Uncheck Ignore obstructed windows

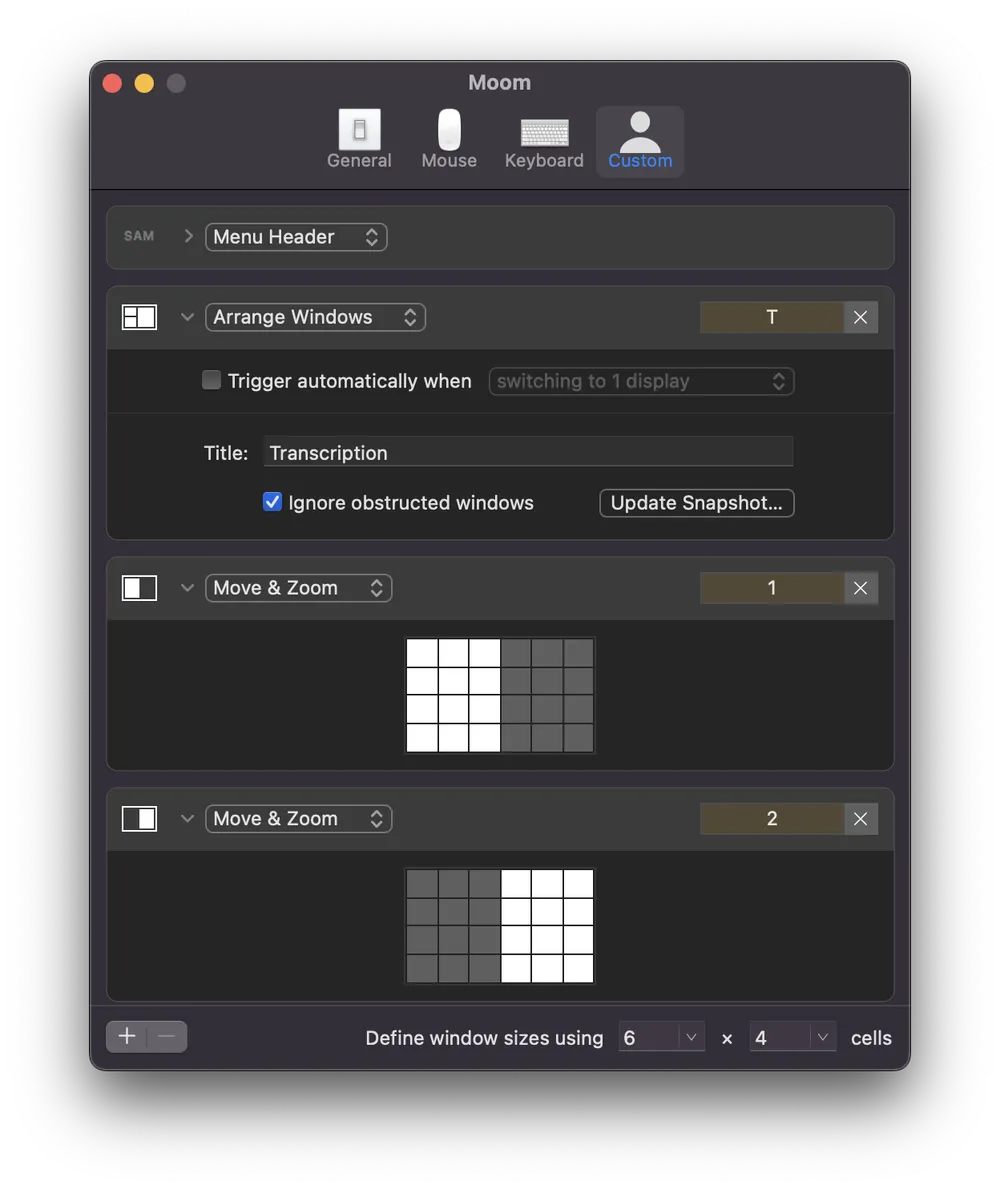pos(272,502)
